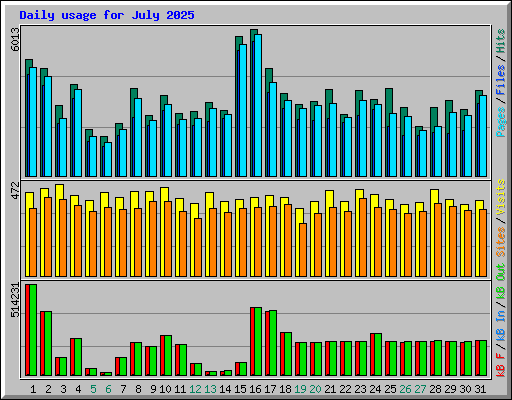Viewport: 512px width, 400px height.
Task: Click the 514231 kB axis value
Action: (16, 300)
